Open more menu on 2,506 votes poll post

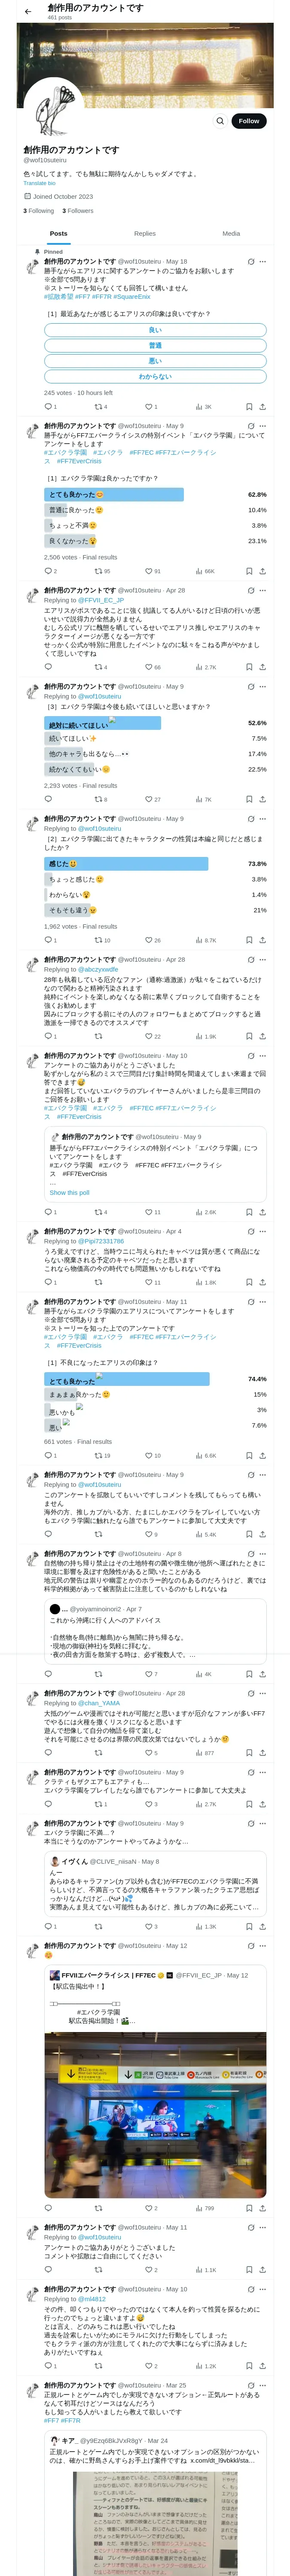click(x=263, y=426)
